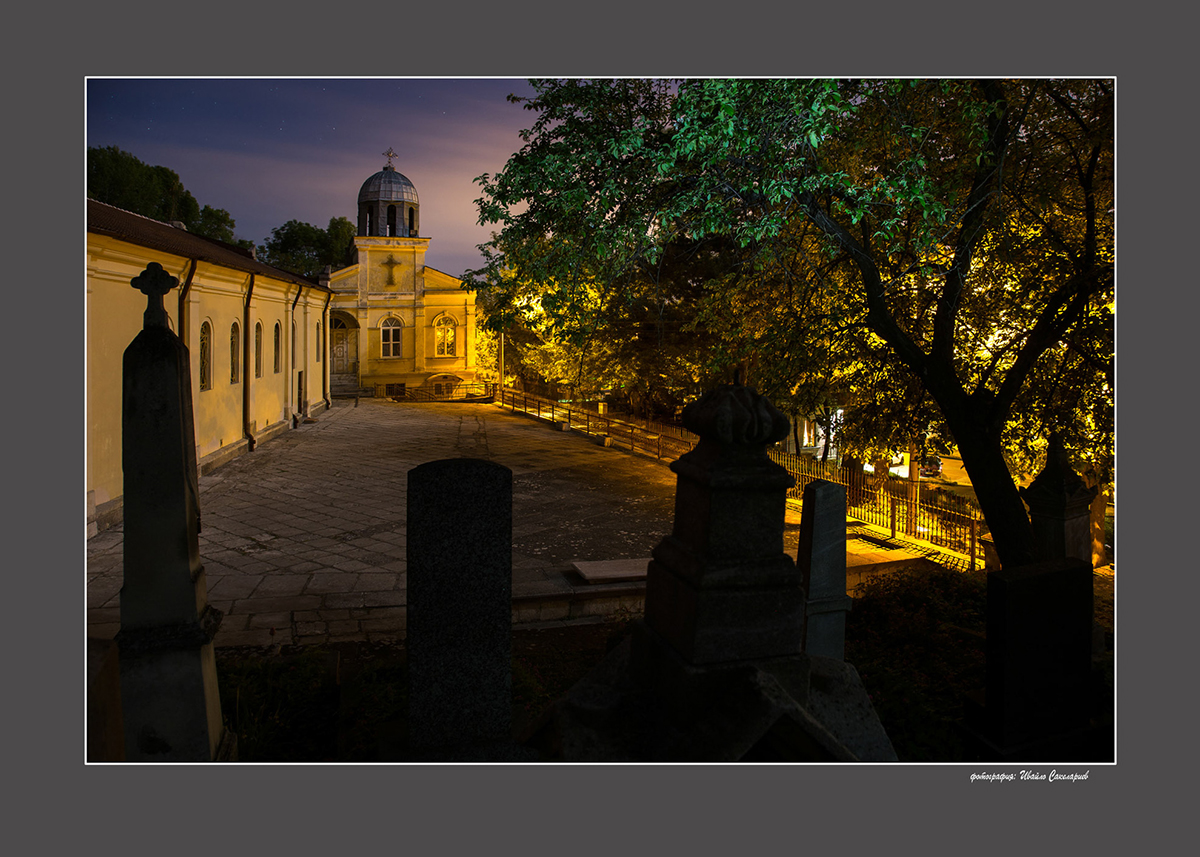The image size is (1200, 857).
Task: Click the stone slab lying on the ledge
Action: click(x=610, y=570)
